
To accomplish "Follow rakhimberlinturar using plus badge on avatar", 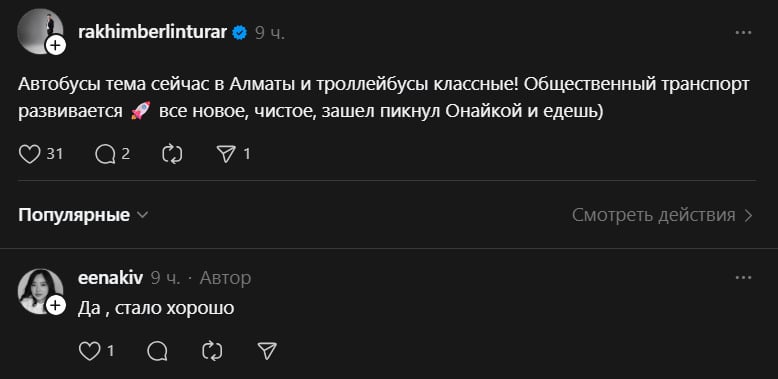I will (x=56, y=46).
